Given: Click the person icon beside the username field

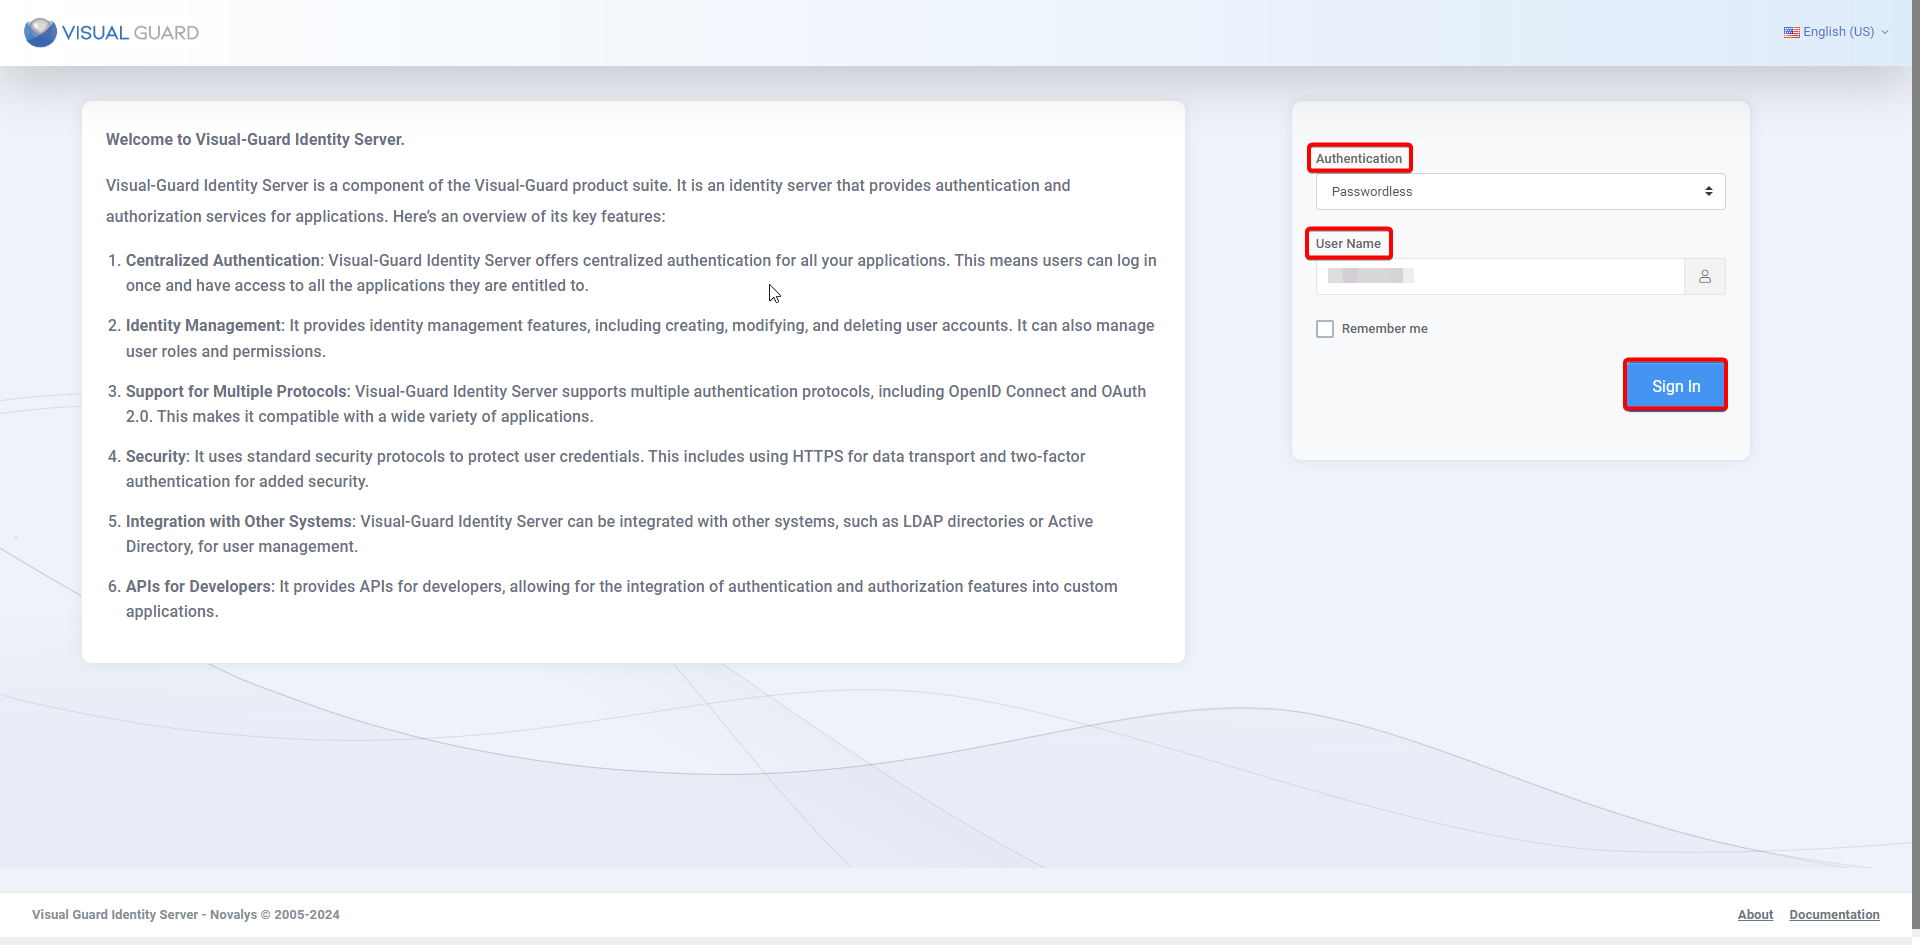Looking at the screenshot, I should 1705,276.
